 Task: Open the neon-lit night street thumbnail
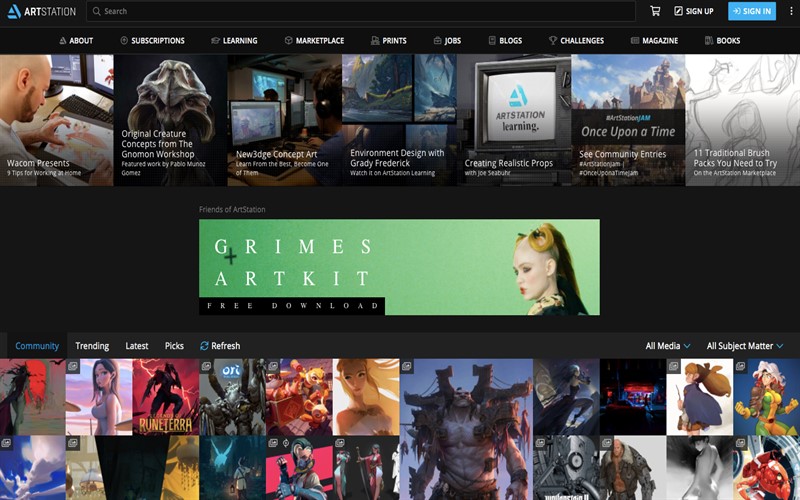pos(633,397)
